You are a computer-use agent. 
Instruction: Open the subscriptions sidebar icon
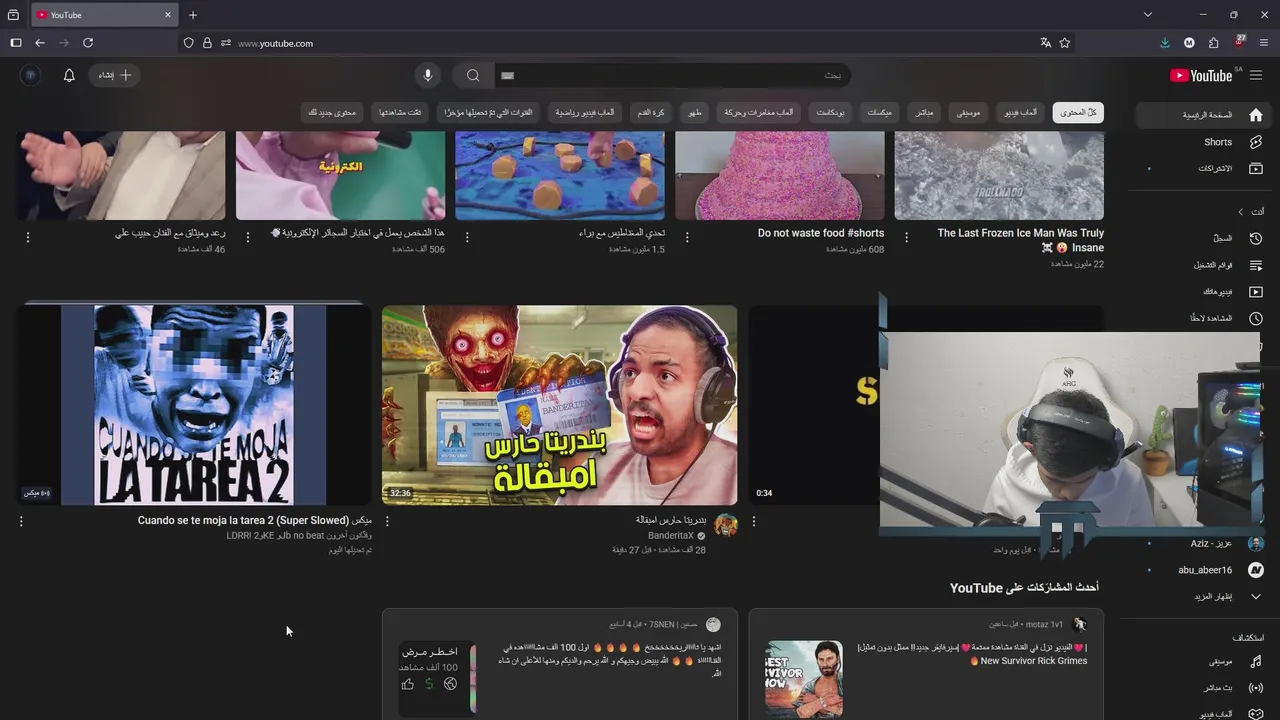tap(1256, 168)
